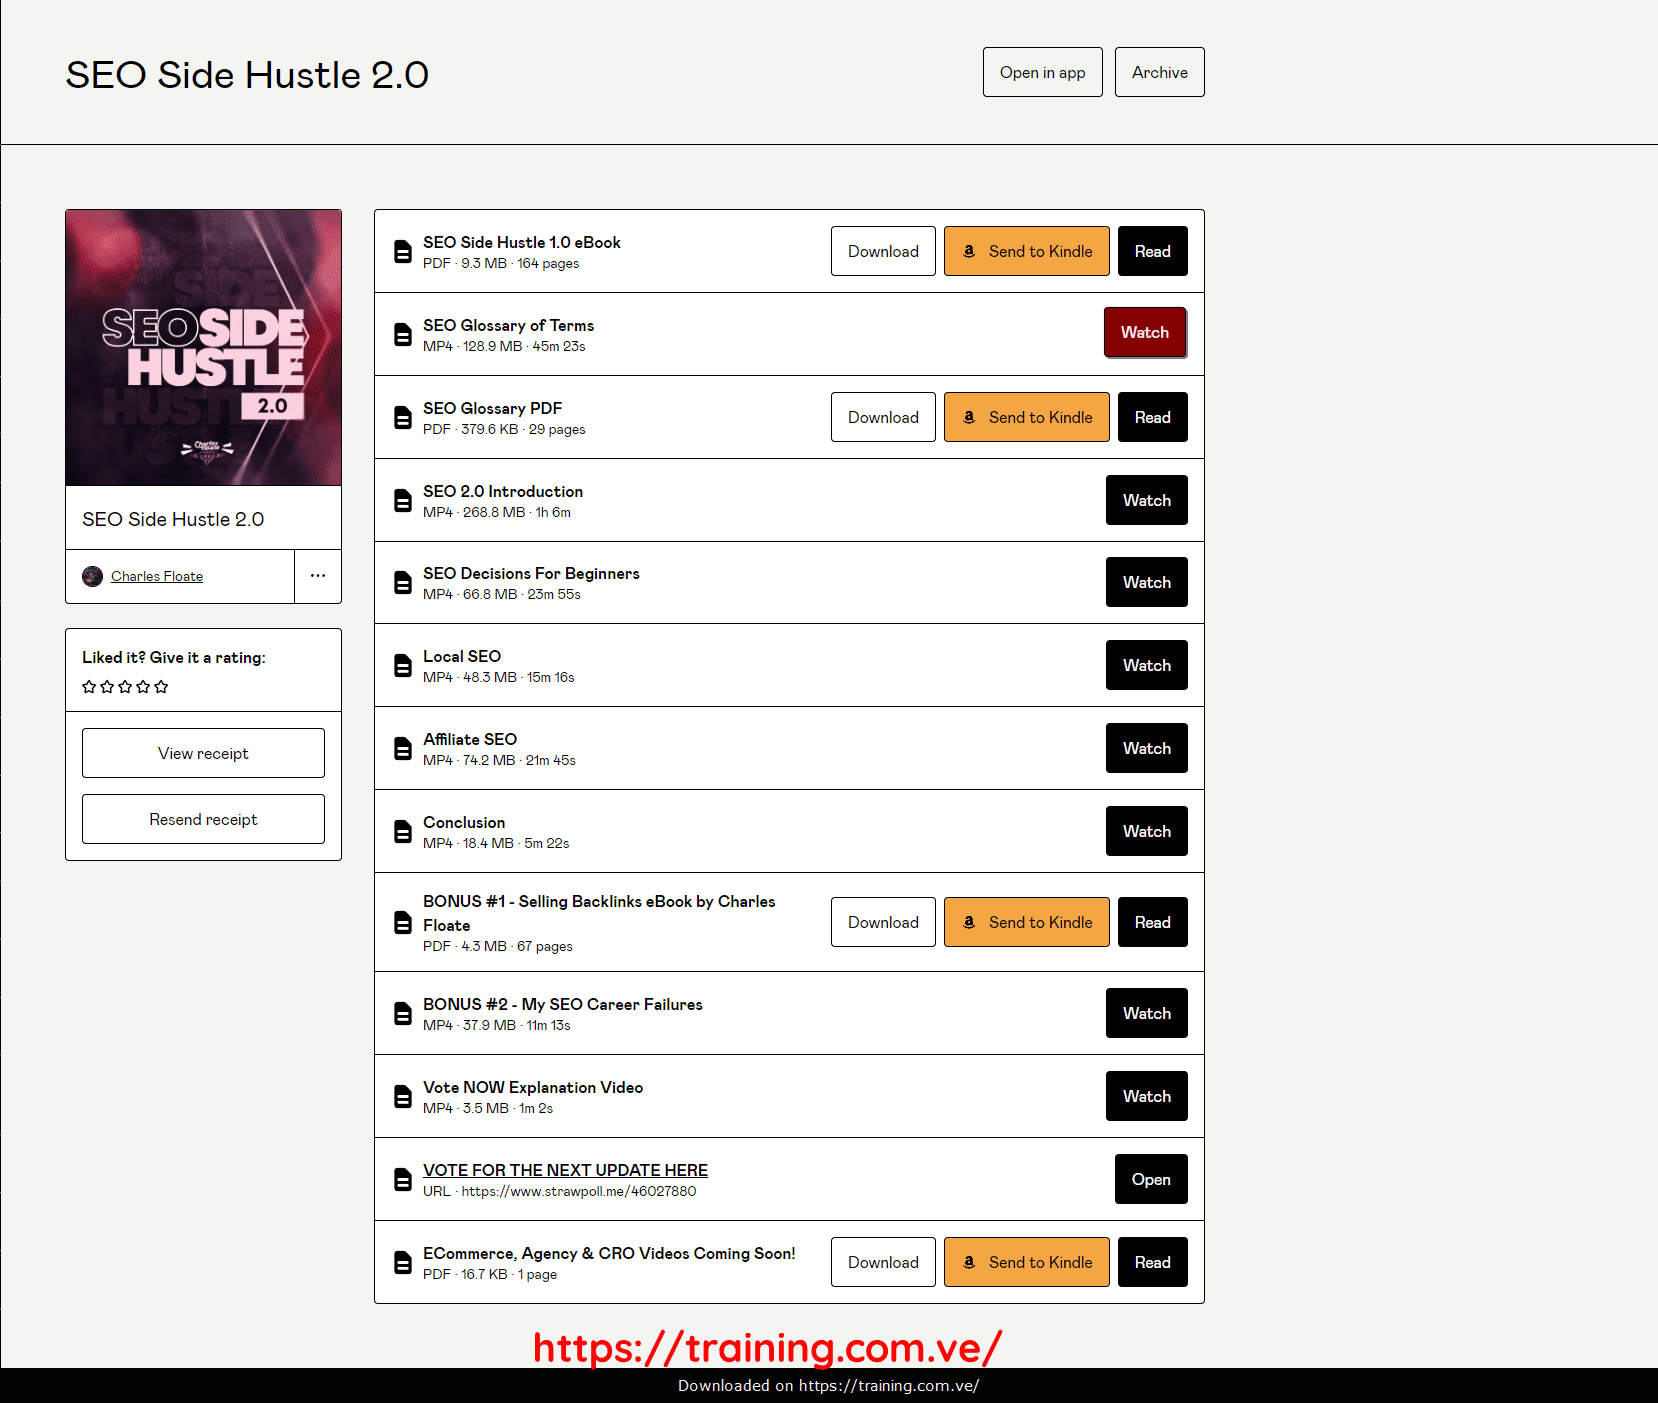Watch the SEO Glossary of Terms video

pyautogui.click(x=1145, y=332)
